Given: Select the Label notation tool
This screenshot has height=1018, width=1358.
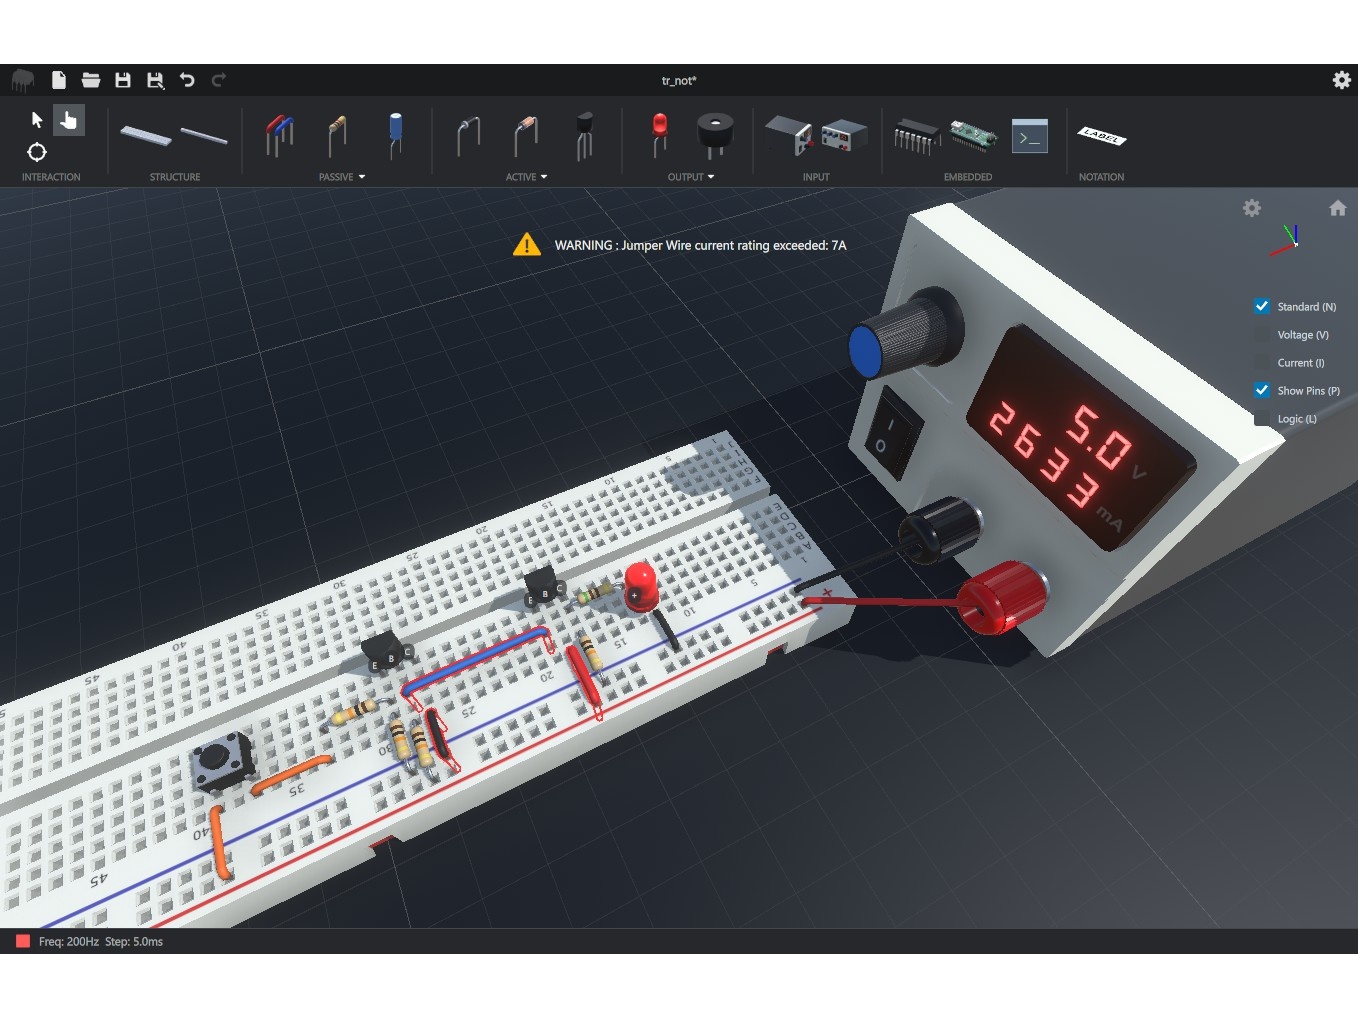Looking at the screenshot, I should pyautogui.click(x=1101, y=137).
